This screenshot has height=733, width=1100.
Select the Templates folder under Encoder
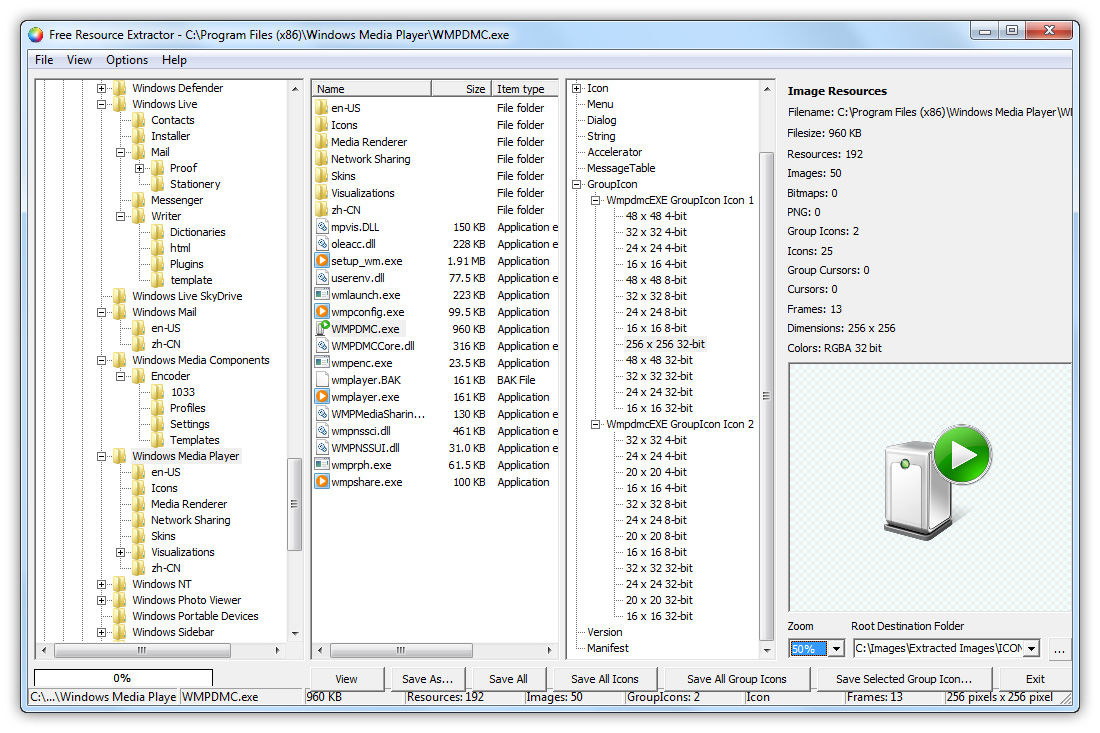point(194,441)
